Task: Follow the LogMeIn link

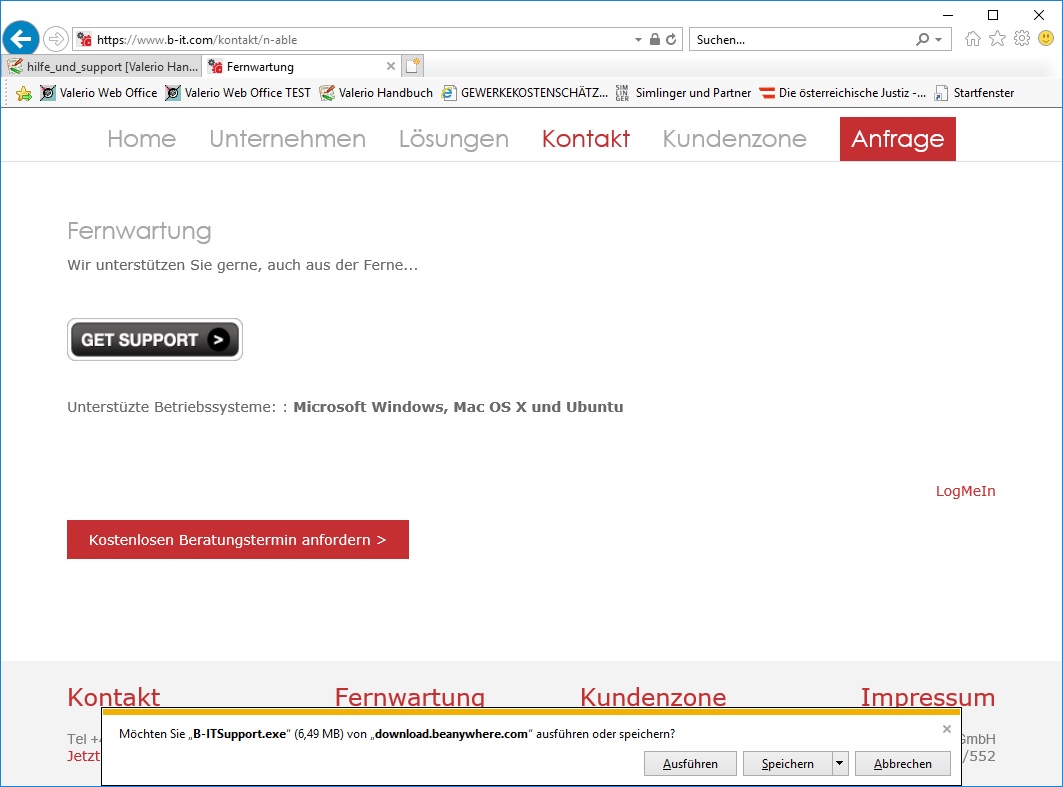Action: pyautogui.click(x=965, y=491)
